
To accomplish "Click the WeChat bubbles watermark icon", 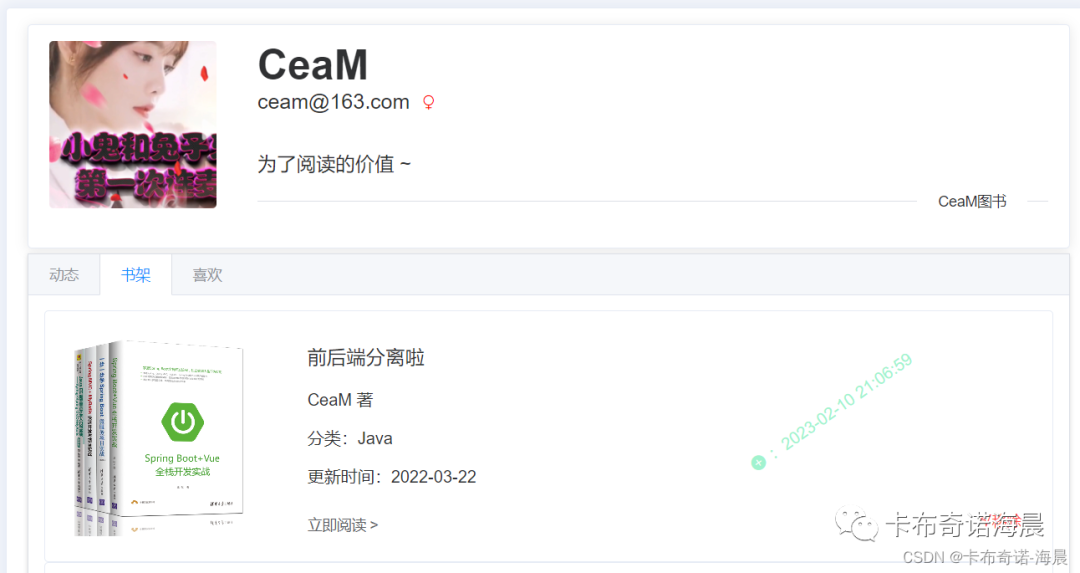I will click(x=857, y=525).
